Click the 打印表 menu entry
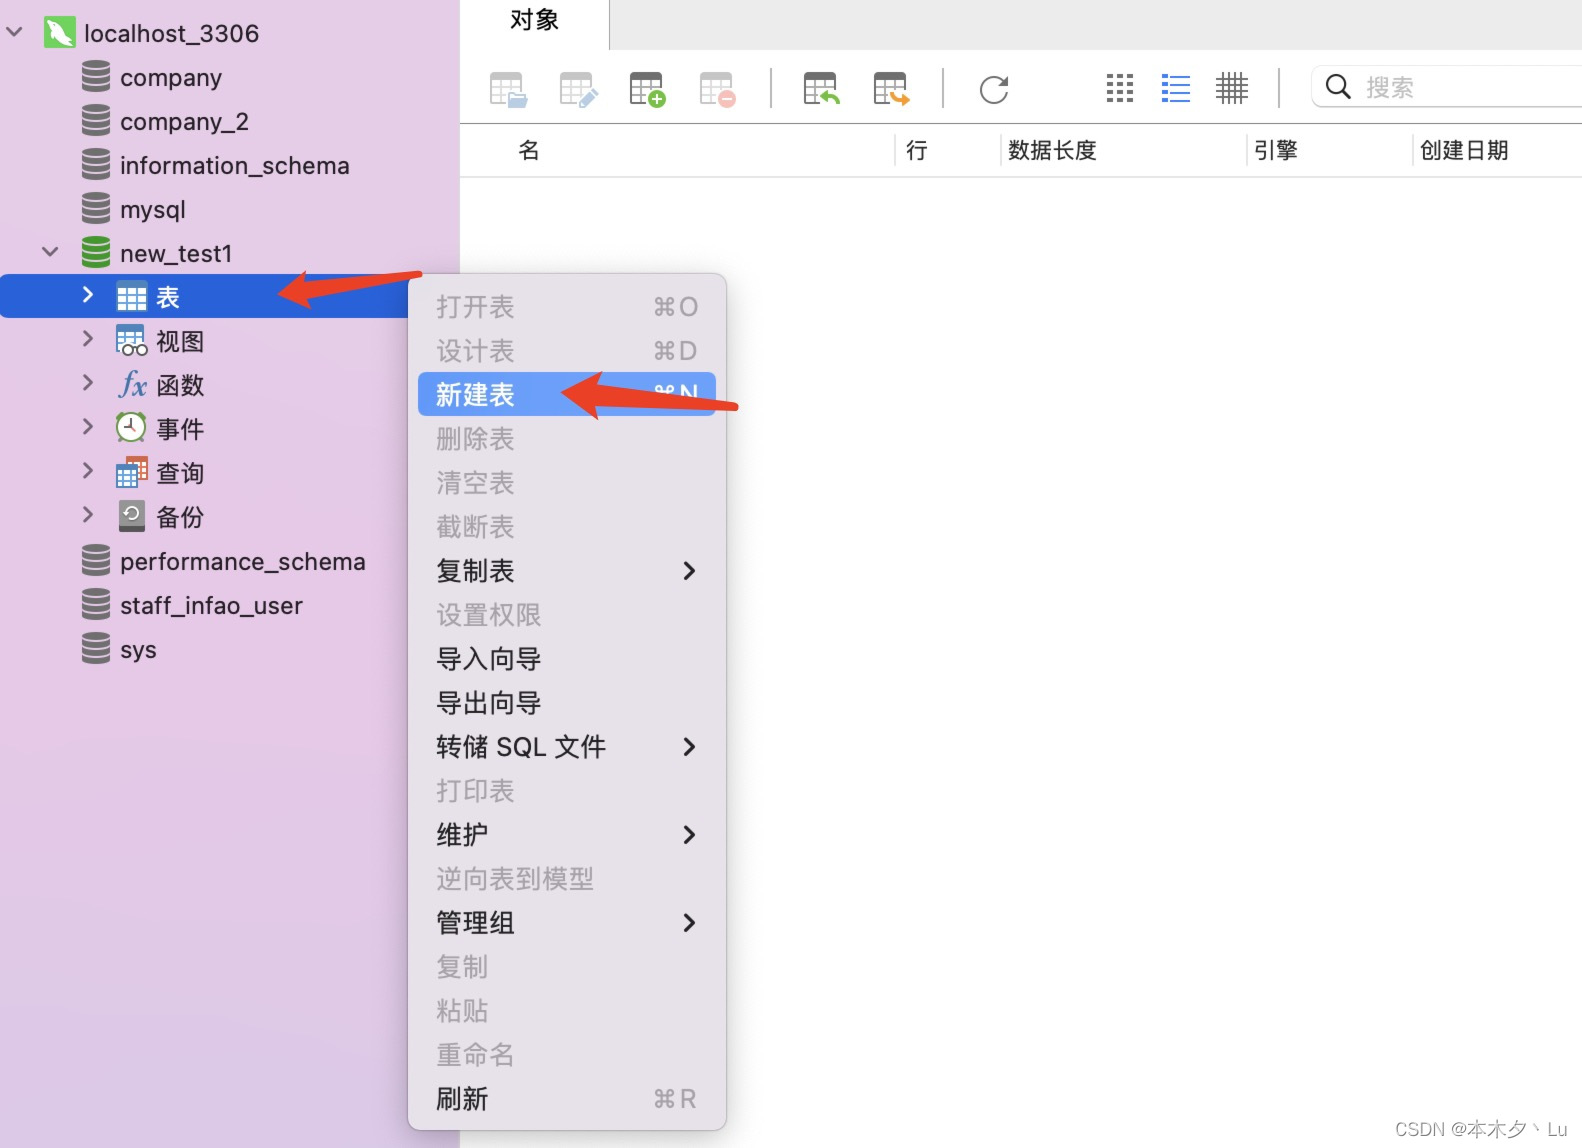Screen dimensions: 1582x1148 coord(567,791)
